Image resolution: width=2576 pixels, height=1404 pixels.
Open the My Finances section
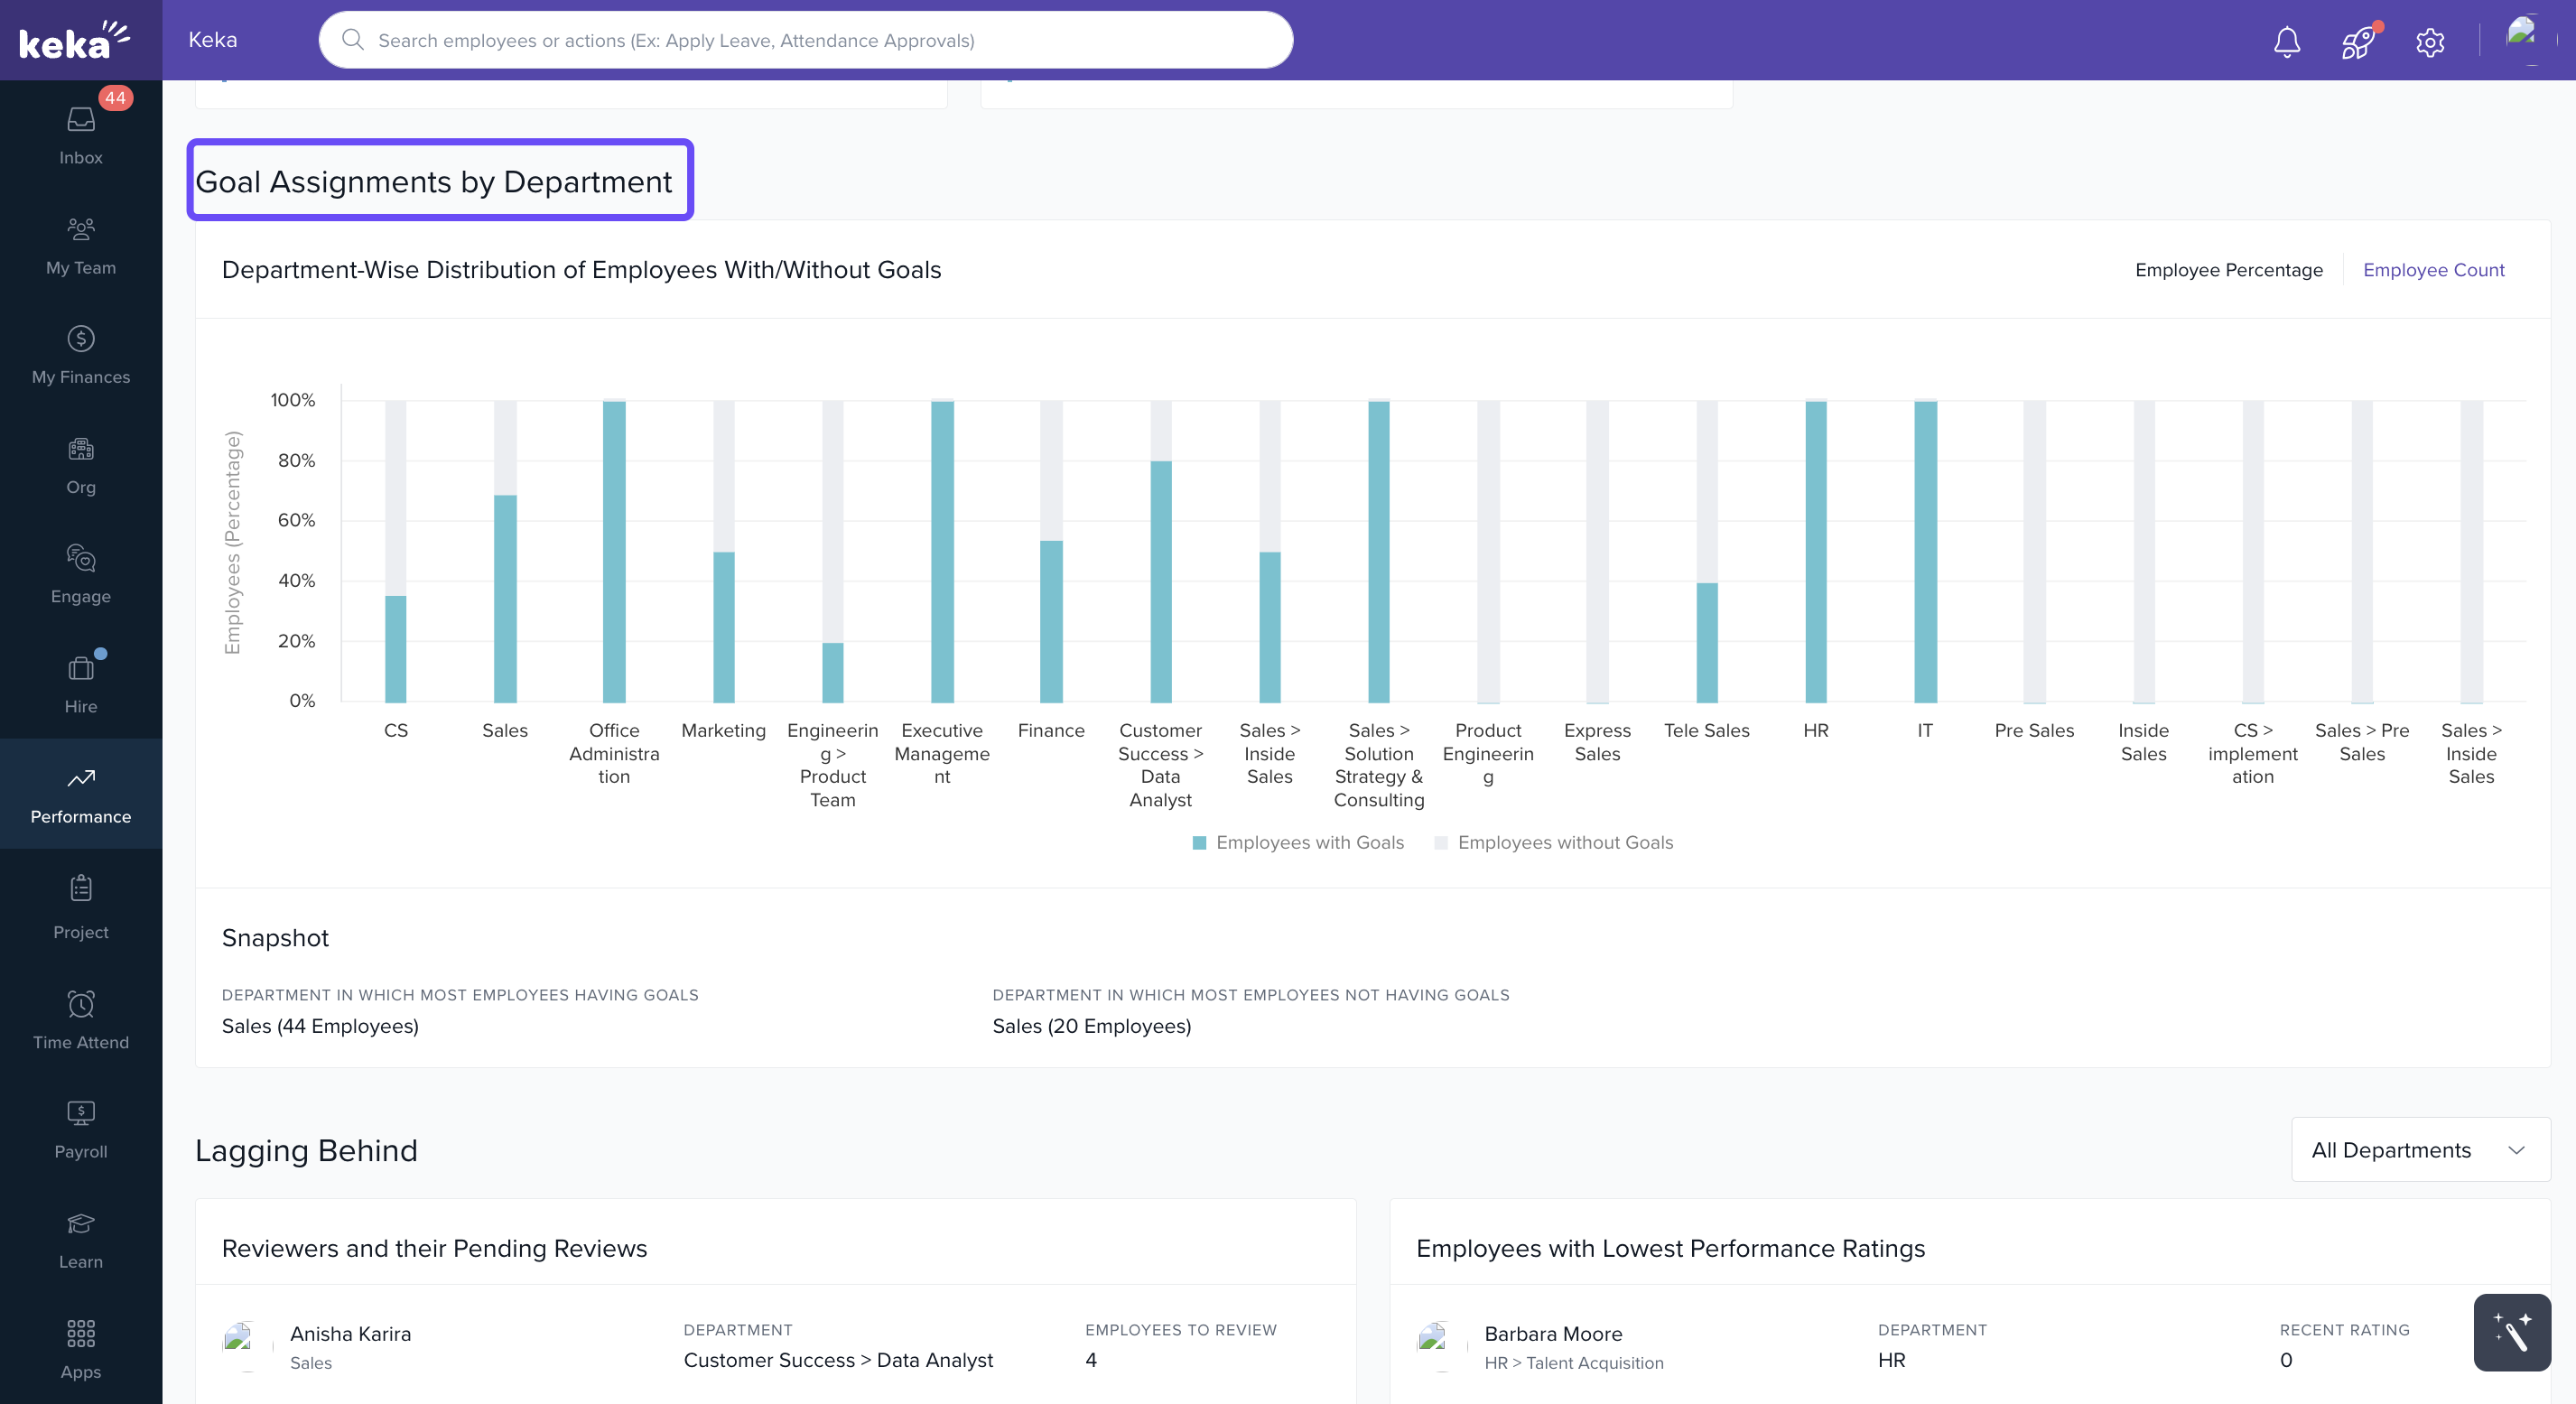pos(80,354)
